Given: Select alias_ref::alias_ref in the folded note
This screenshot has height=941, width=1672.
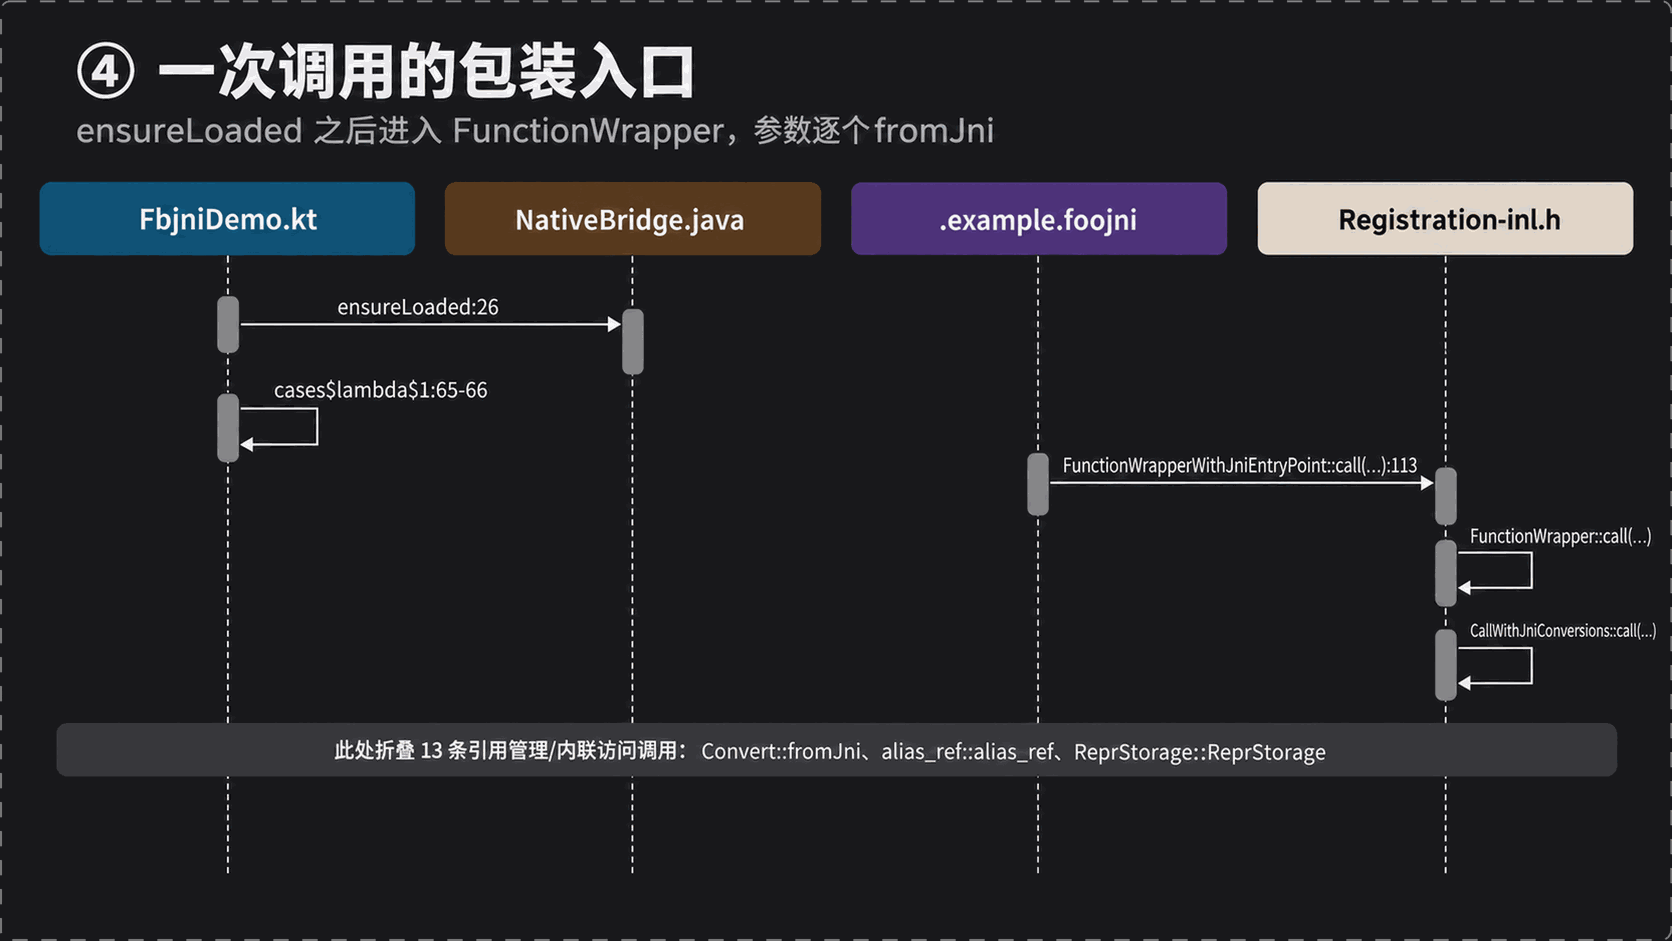Looking at the screenshot, I should [968, 752].
